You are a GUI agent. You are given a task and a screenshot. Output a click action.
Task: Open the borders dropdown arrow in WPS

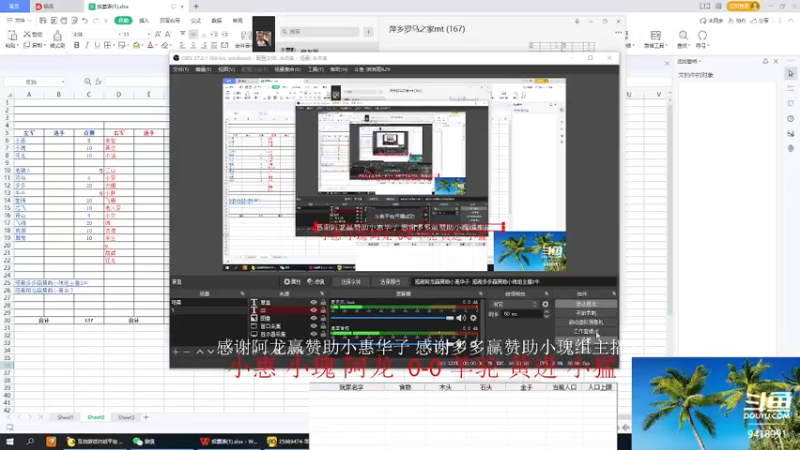[114, 45]
